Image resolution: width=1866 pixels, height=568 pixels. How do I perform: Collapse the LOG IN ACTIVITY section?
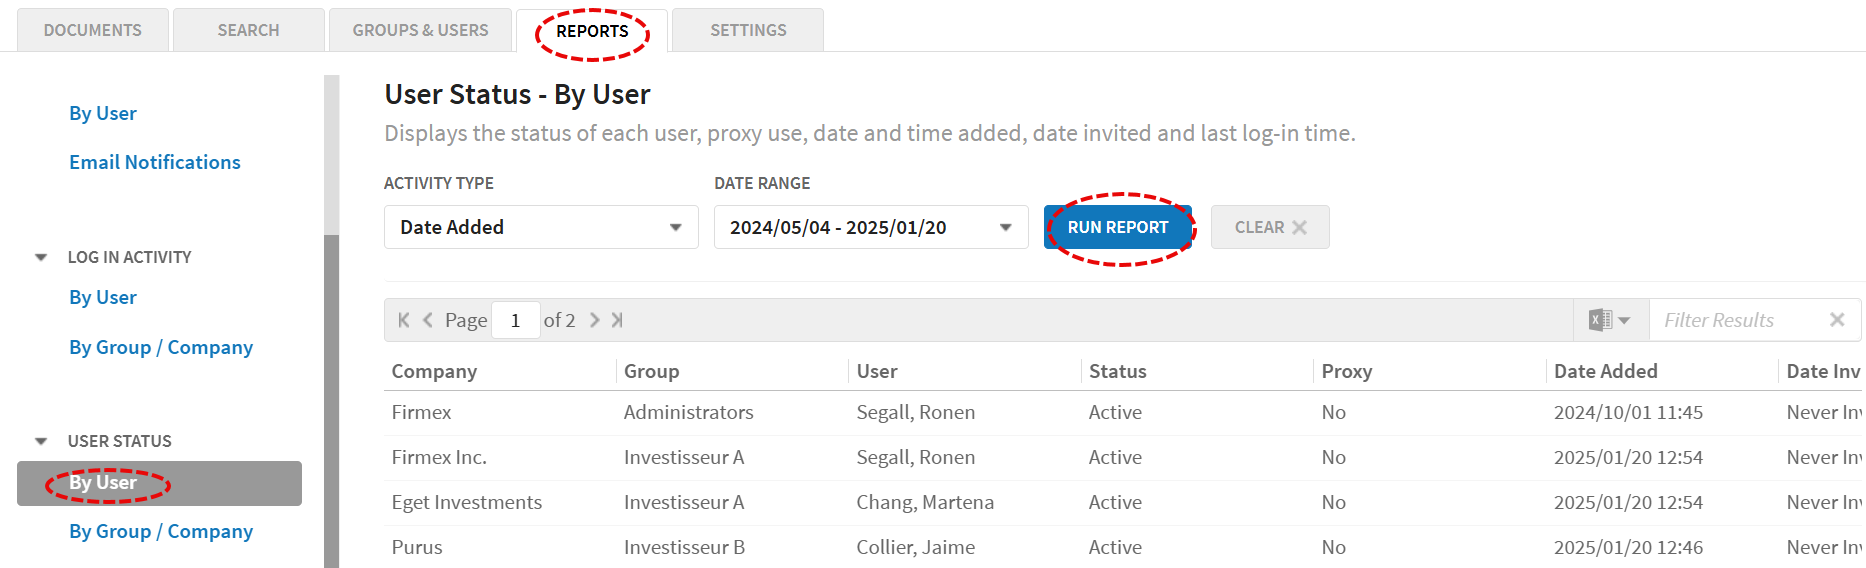(x=41, y=257)
